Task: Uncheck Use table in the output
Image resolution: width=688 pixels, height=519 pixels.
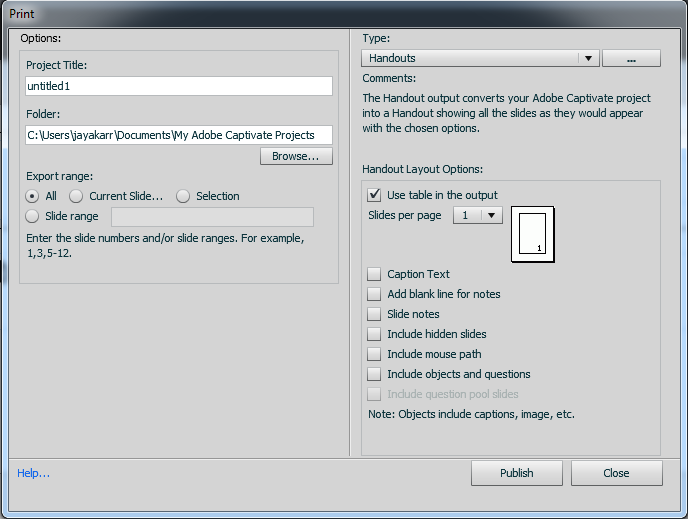Action: pyautogui.click(x=374, y=195)
